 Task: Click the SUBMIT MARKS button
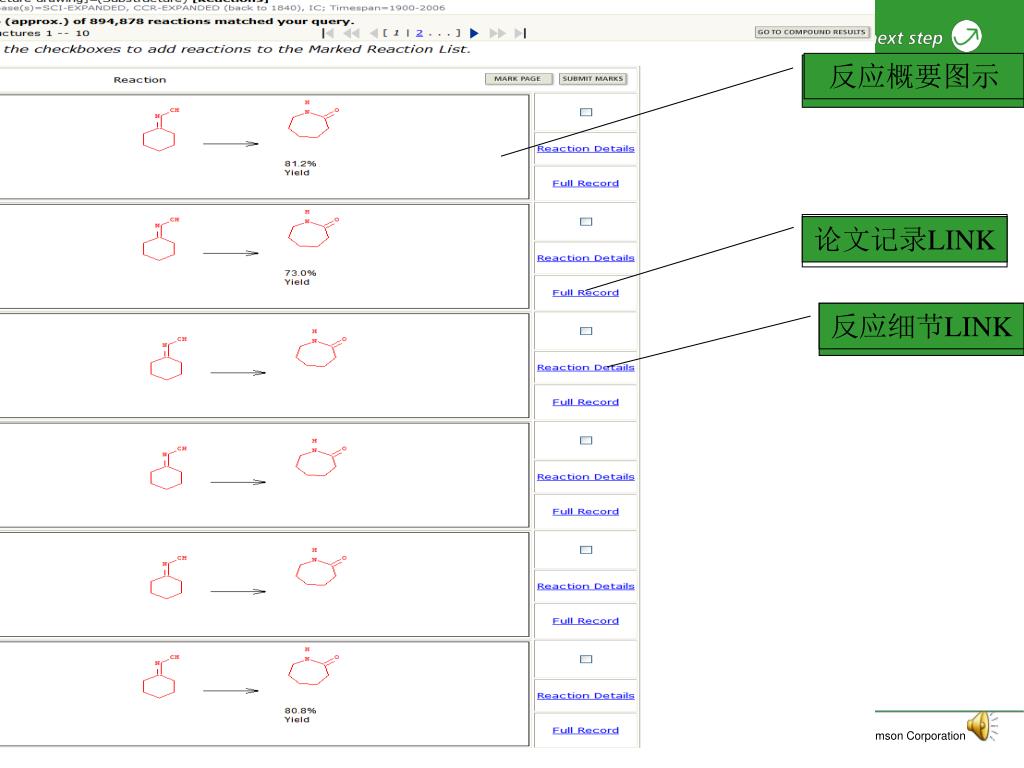point(593,79)
